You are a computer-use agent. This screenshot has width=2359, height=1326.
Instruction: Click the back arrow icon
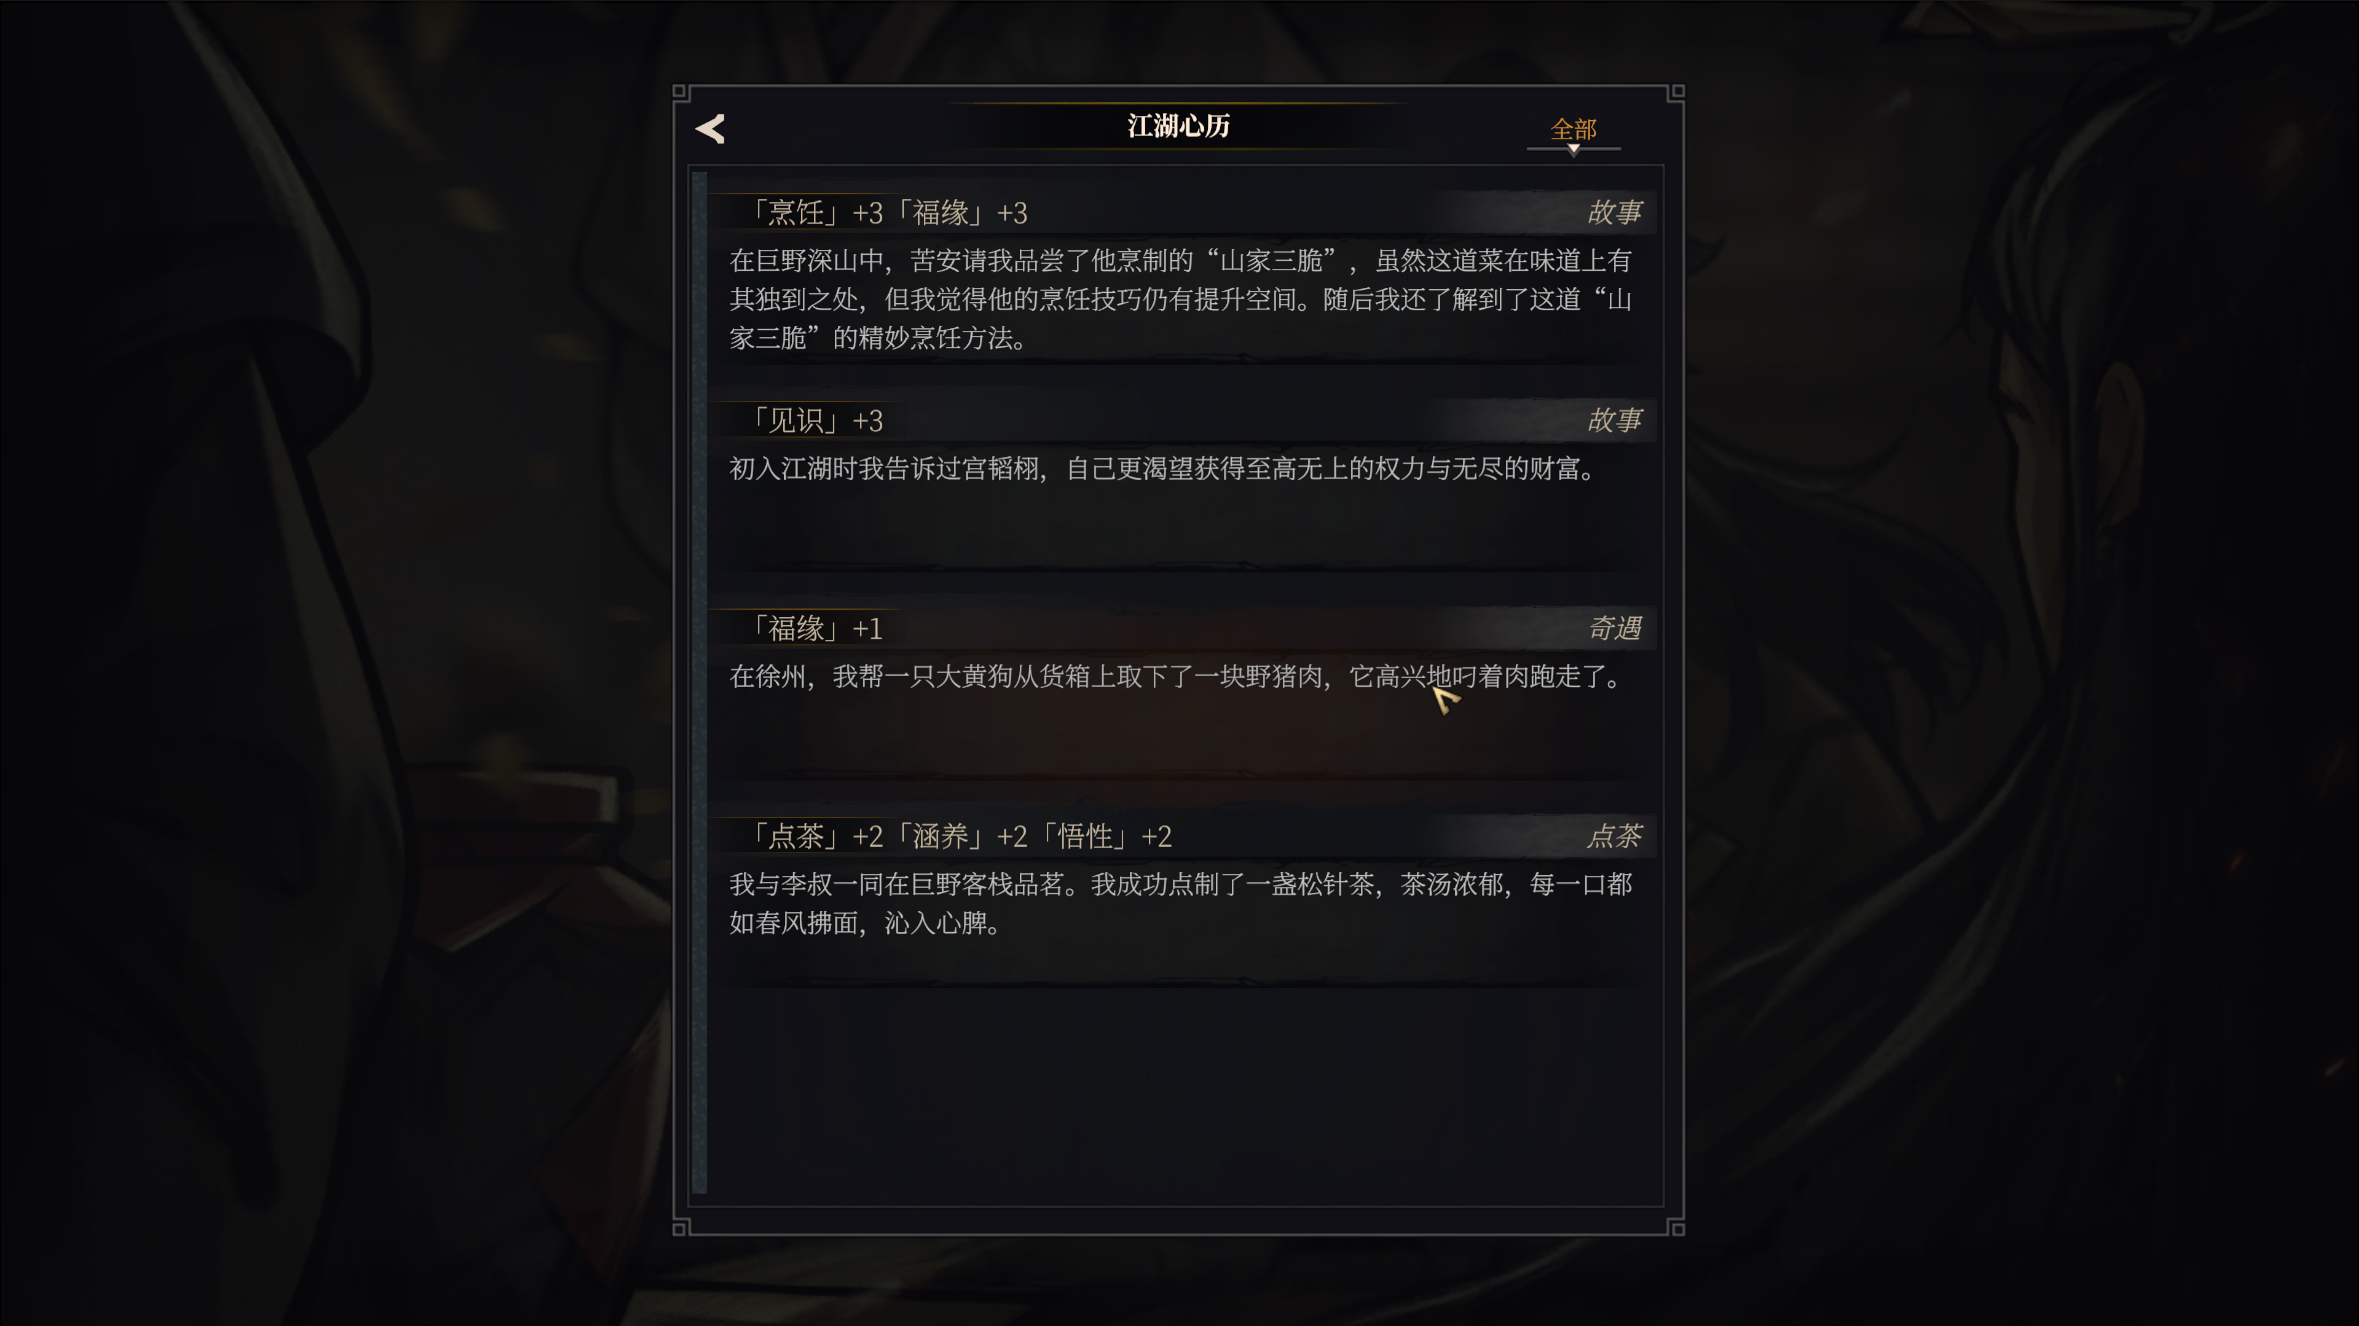[x=710, y=128]
